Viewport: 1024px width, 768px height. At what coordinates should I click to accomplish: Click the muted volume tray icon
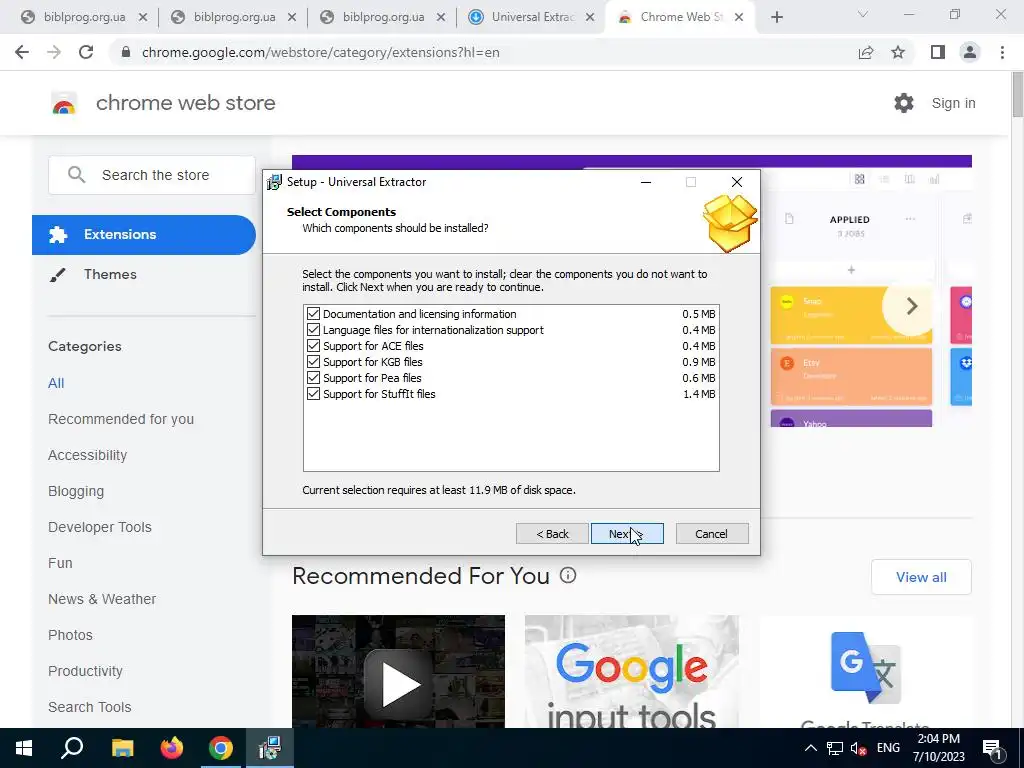pyautogui.click(x=858, y=748)
